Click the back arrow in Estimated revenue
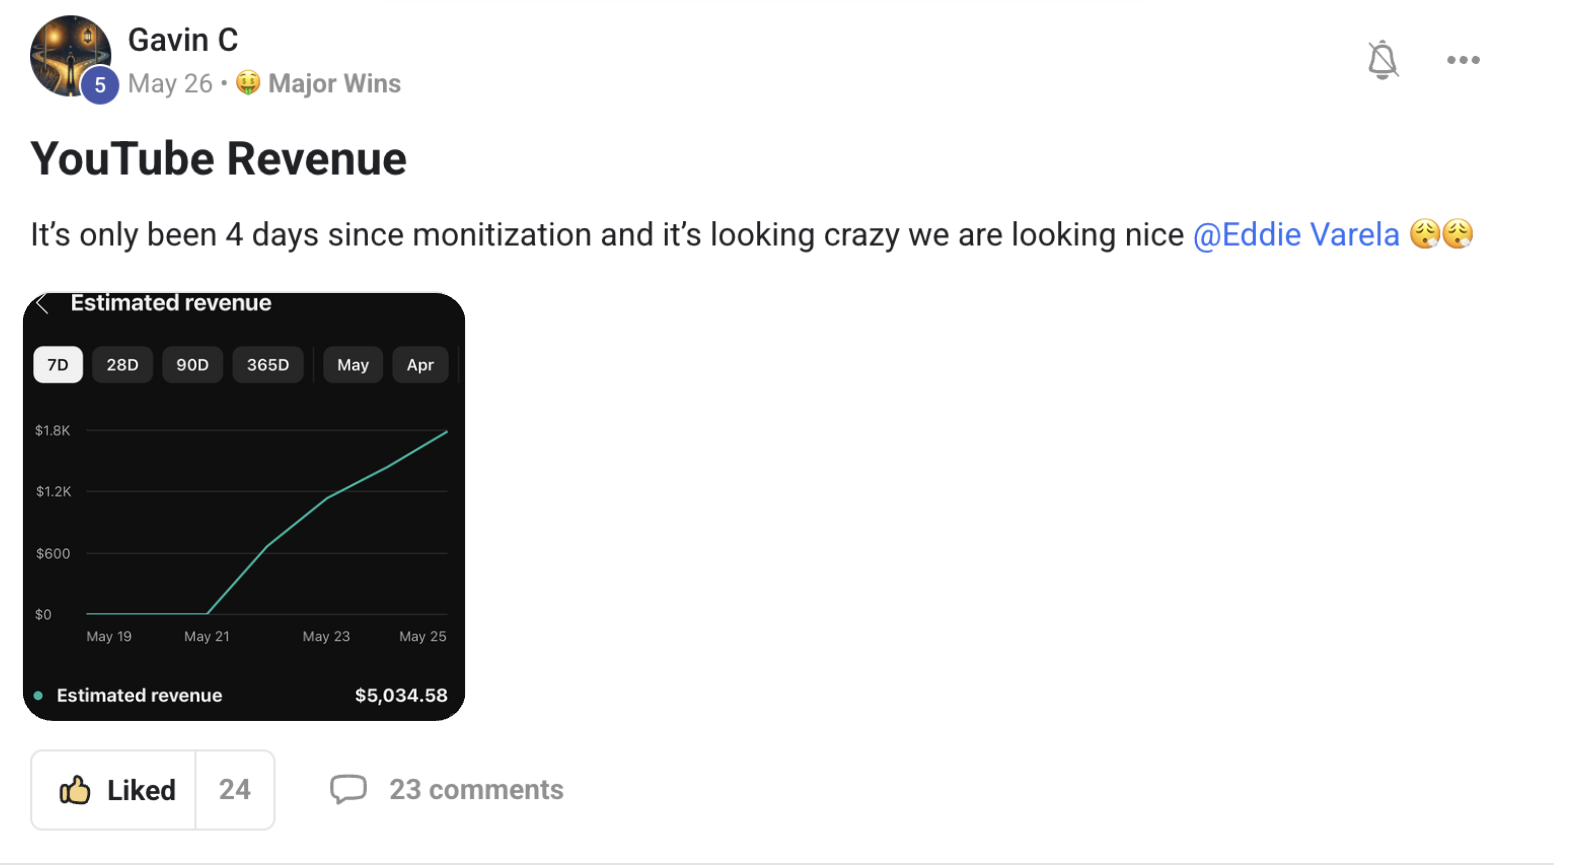Screen dimensions: 1592x868 tap(42, 304)
